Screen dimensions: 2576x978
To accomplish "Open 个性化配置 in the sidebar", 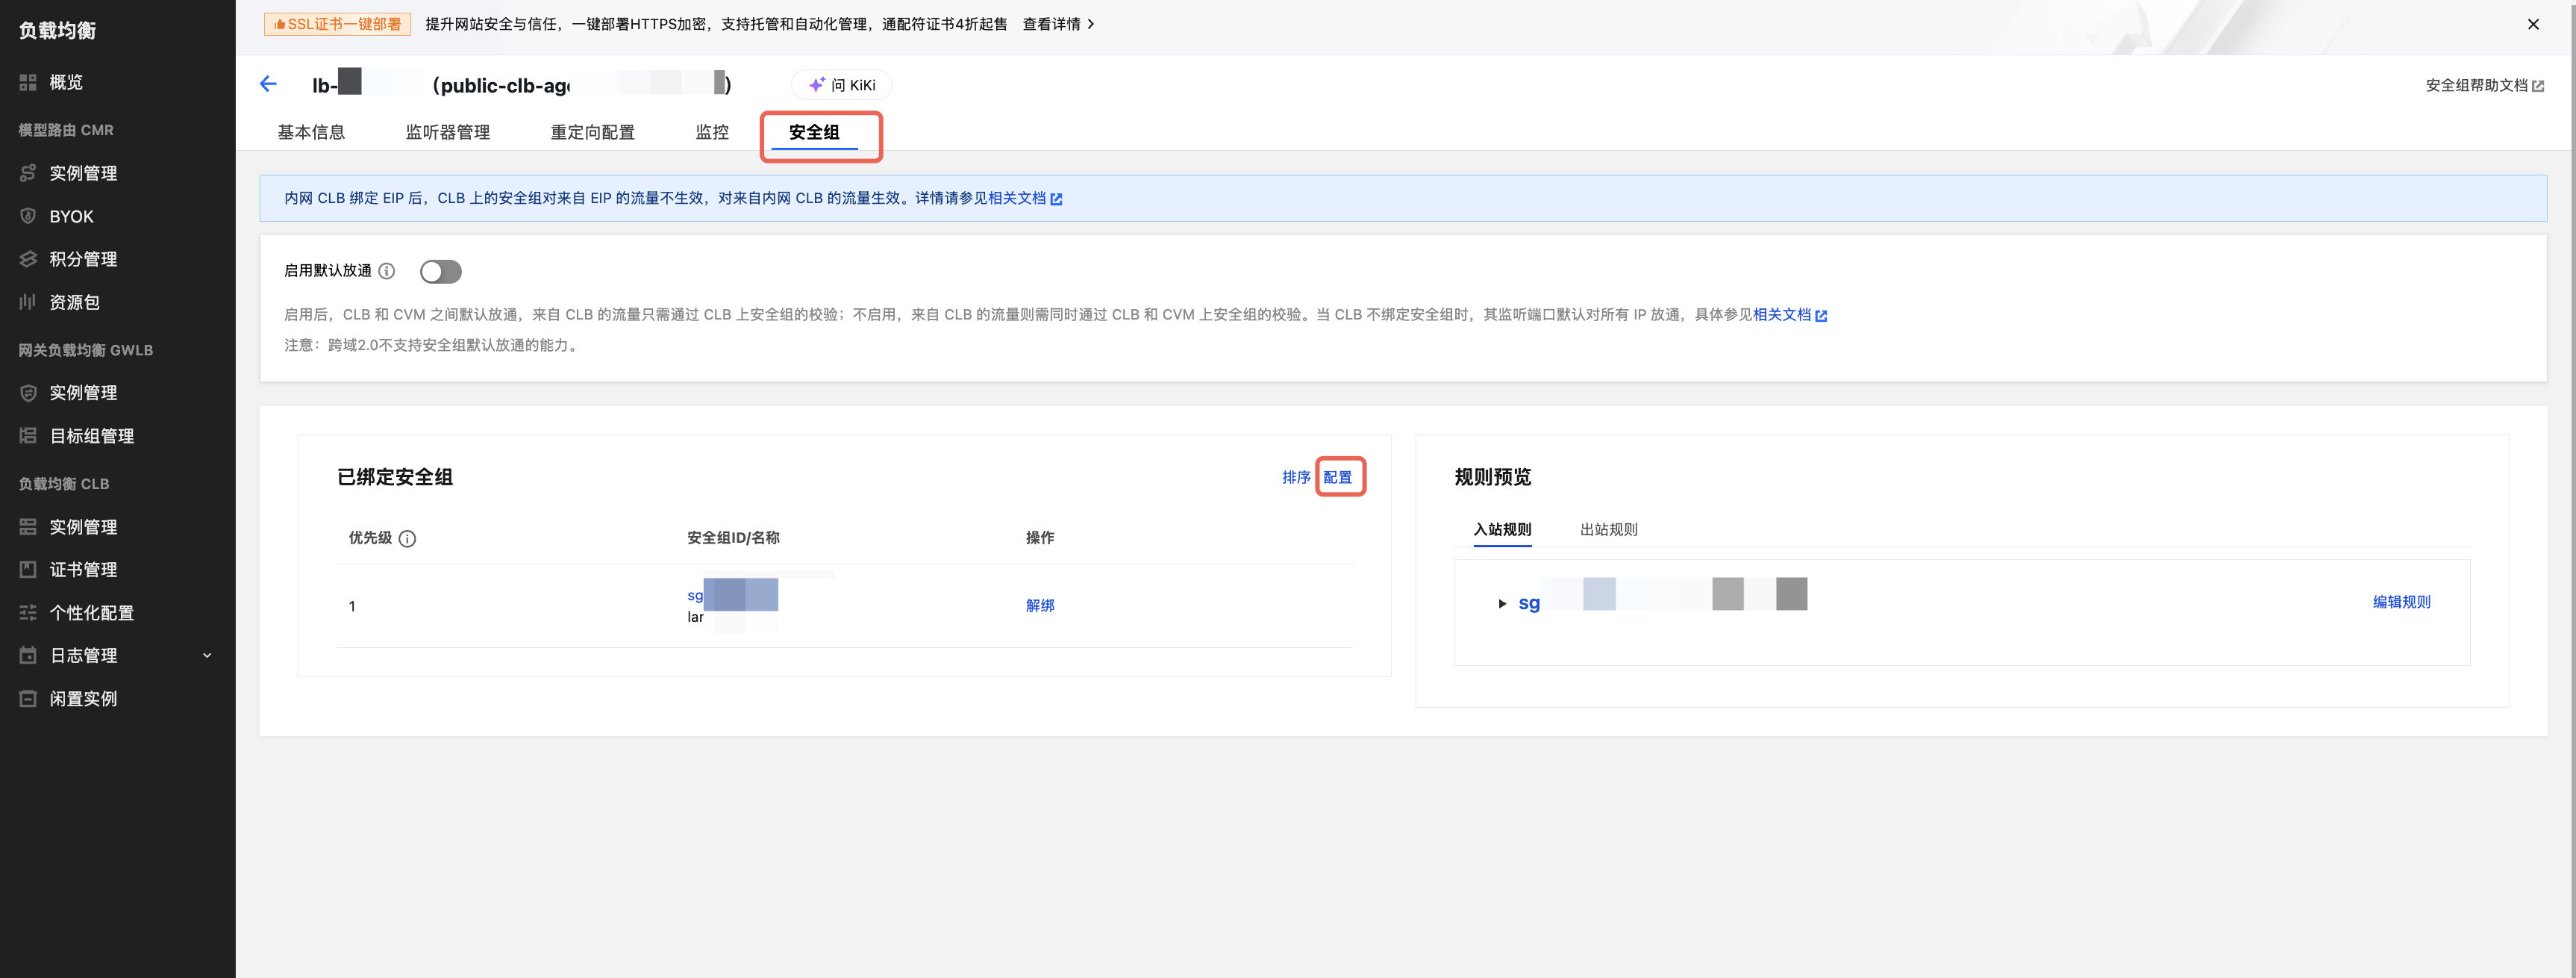I will 91,613.
